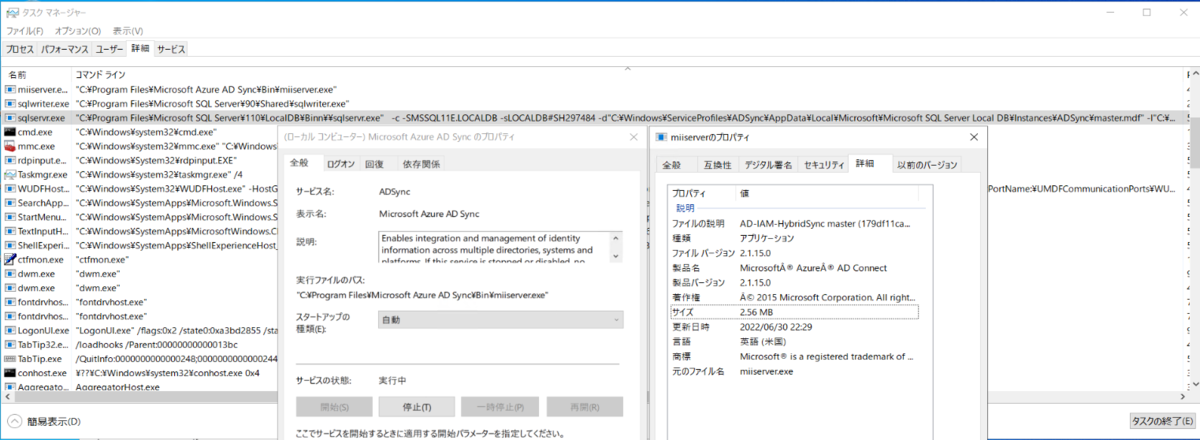Click the executable path text in ADSync properties
The height and width of the screenshot is (440, 1200).
pos(421,295)
